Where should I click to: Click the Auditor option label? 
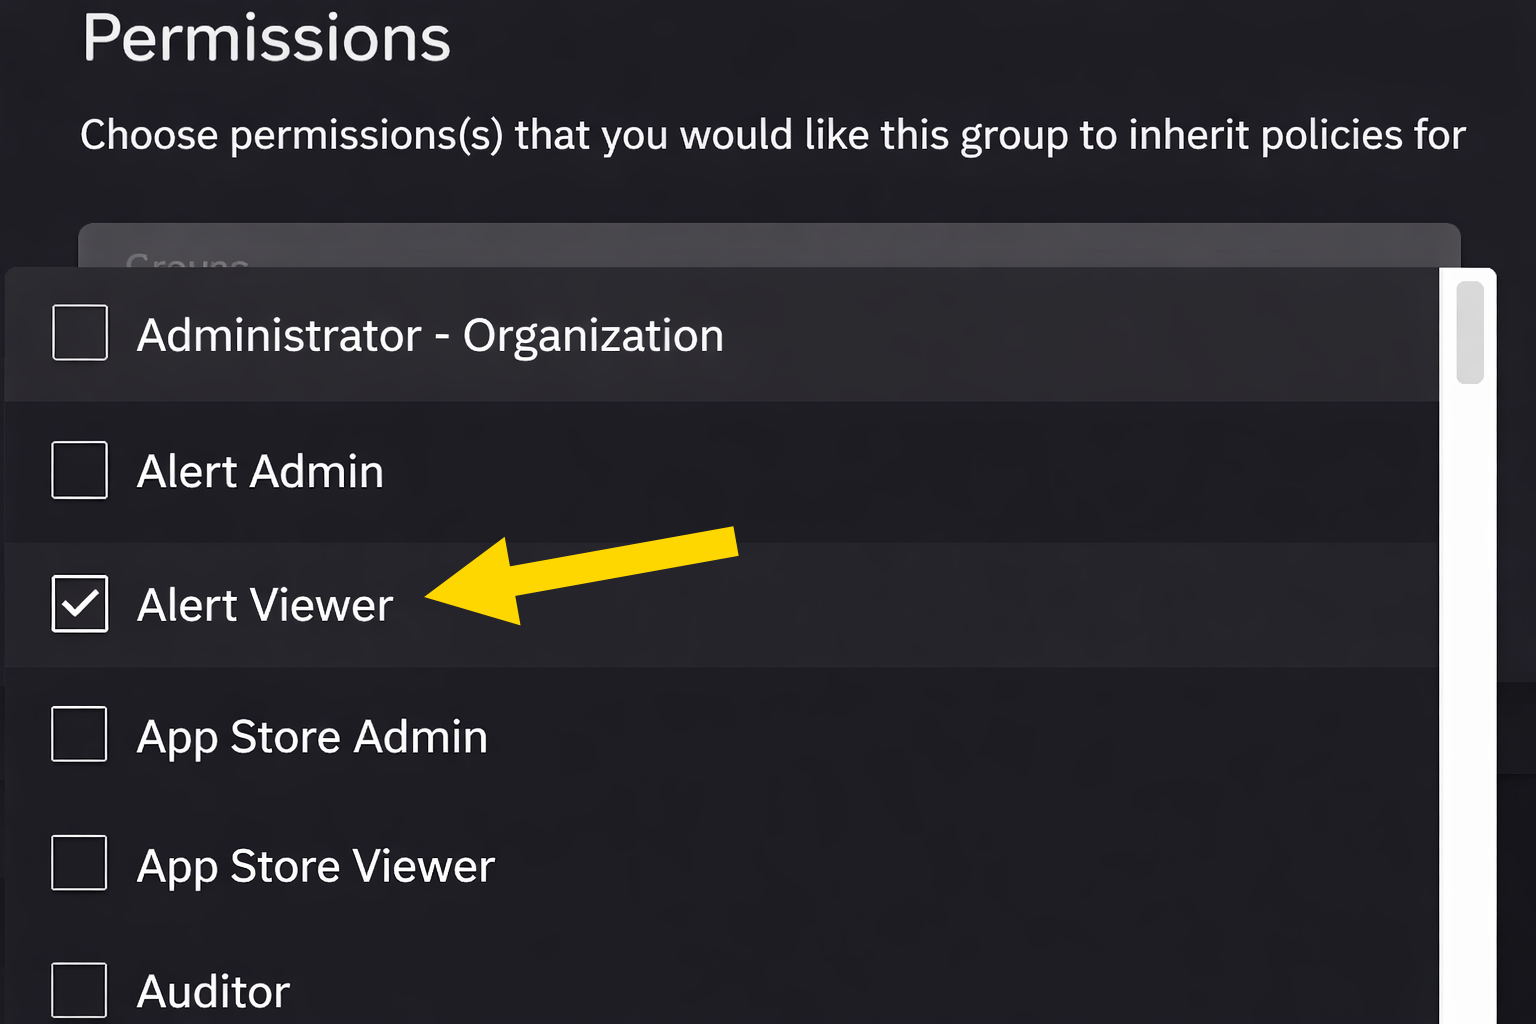pyautogui.click(x=213, y=992)
